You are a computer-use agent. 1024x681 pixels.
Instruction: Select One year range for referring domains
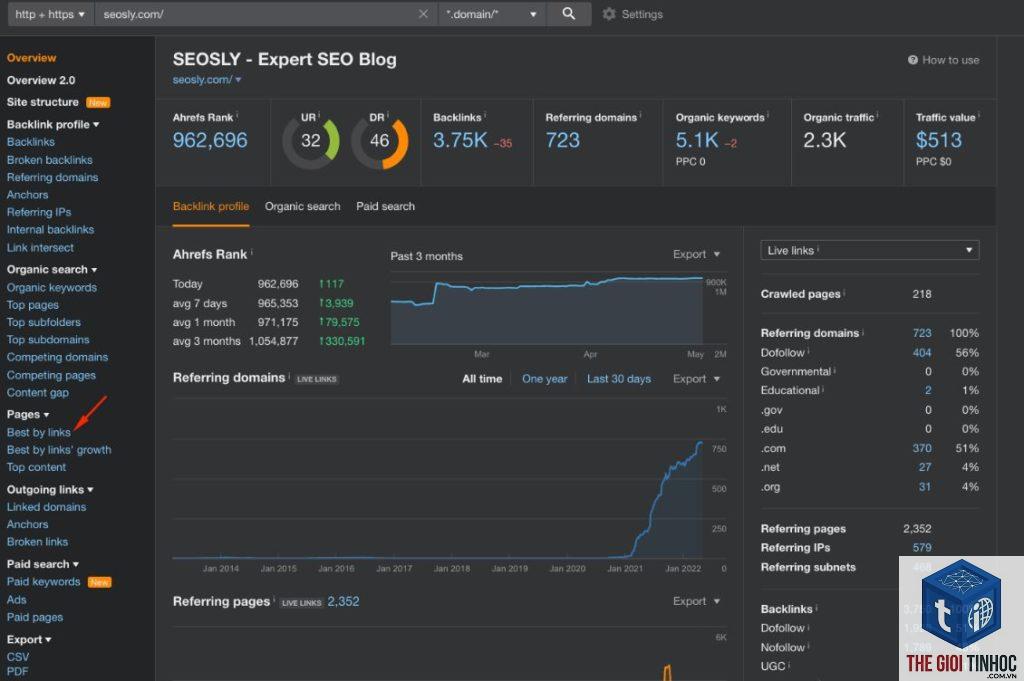point(545,379)
